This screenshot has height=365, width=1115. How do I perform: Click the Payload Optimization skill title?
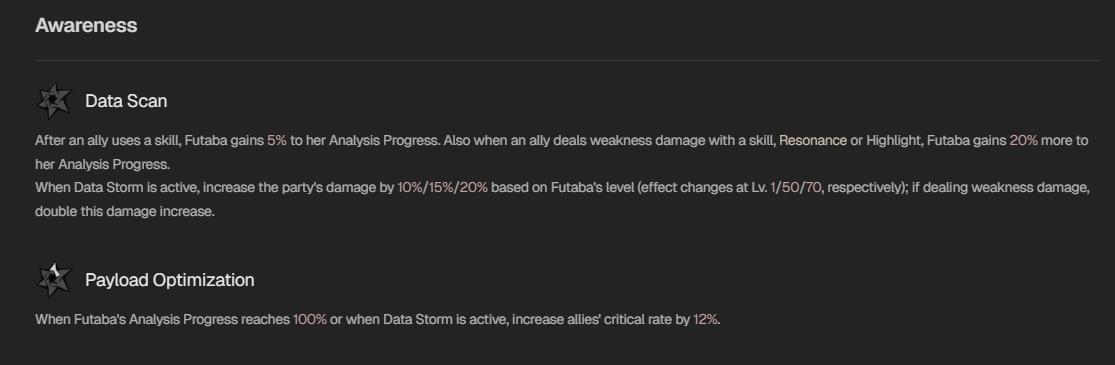(x=169, y=280)
